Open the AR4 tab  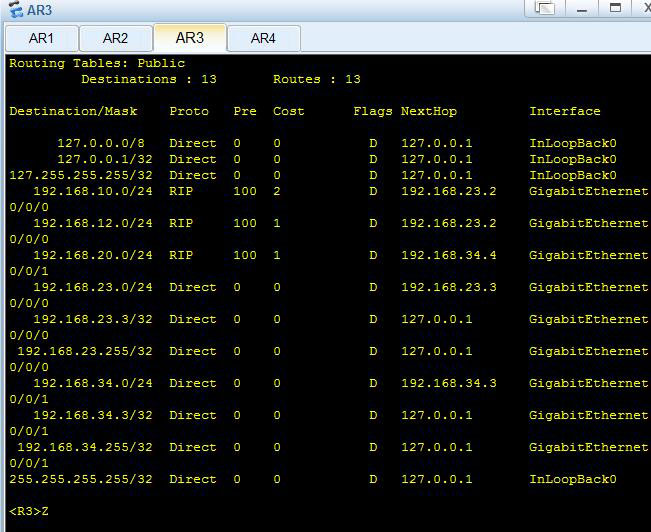[x=263, y=38]
